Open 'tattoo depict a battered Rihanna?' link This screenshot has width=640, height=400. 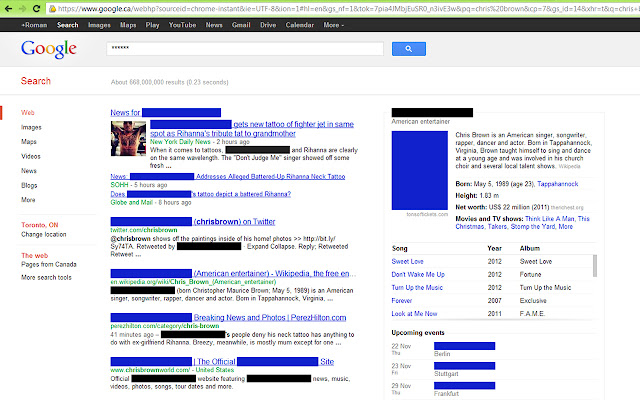tap(200, 194)
